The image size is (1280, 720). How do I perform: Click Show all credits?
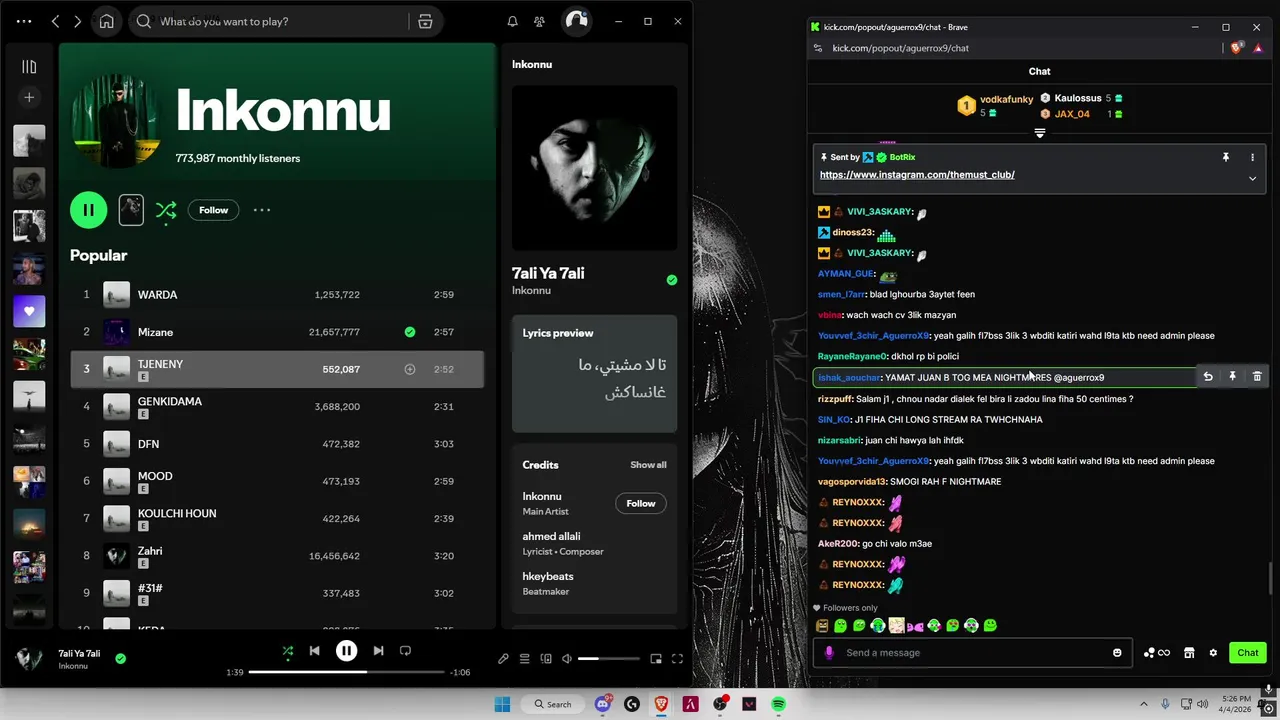pyautogui.click(x=648, y=465)
